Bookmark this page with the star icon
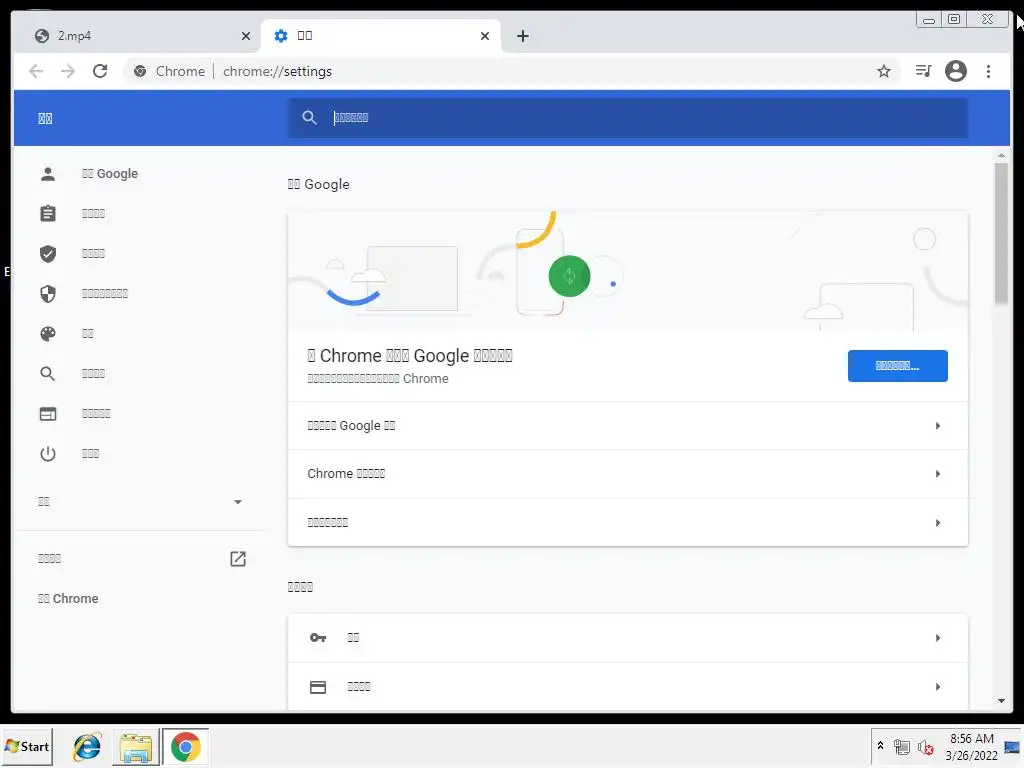Viewport: 1024px width, 768px height. point(884,71)
